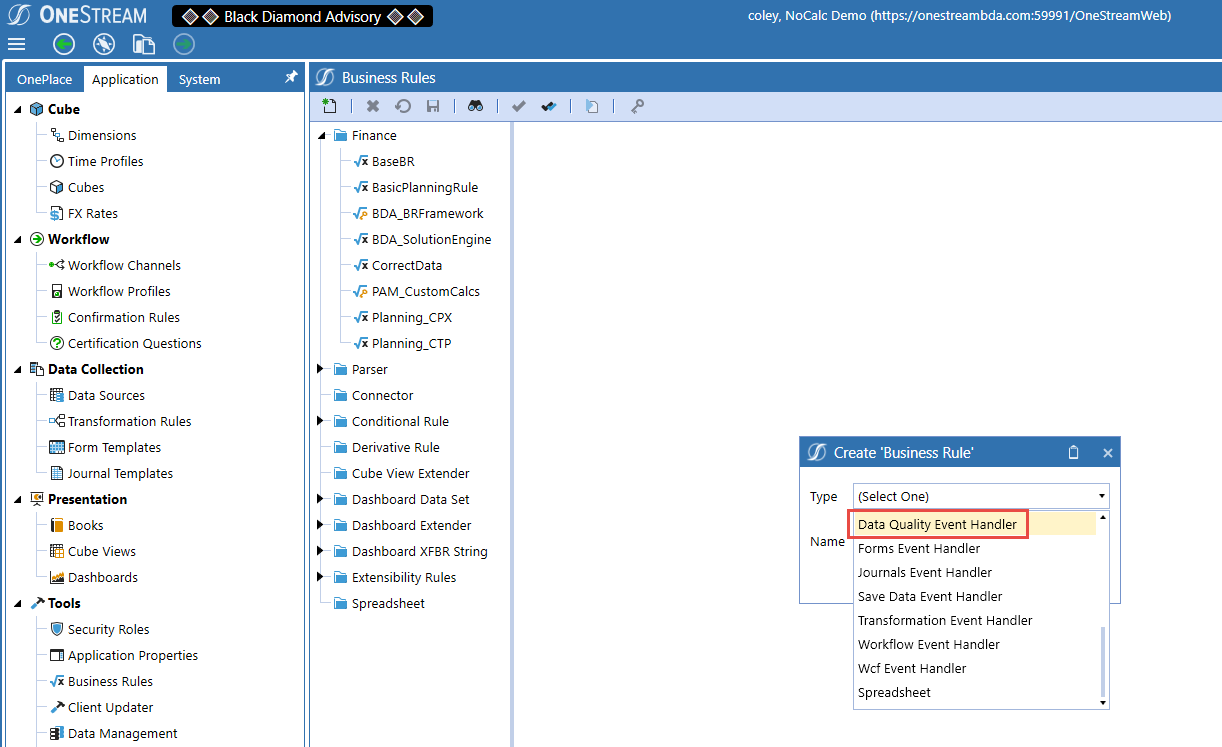This screenshot has height=747, width=1222.
Task: Close the Create 'Business Rule' dialog
Action: (1108, 453)
